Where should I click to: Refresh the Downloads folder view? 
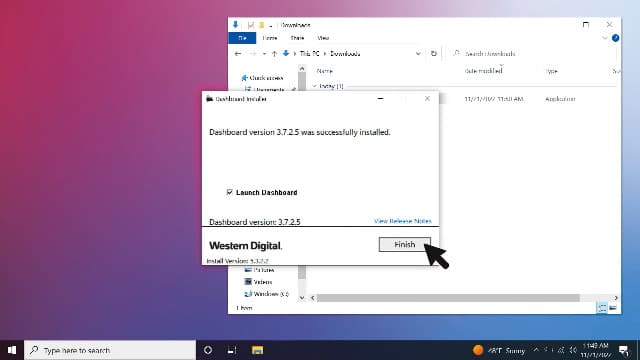(433, 53)
